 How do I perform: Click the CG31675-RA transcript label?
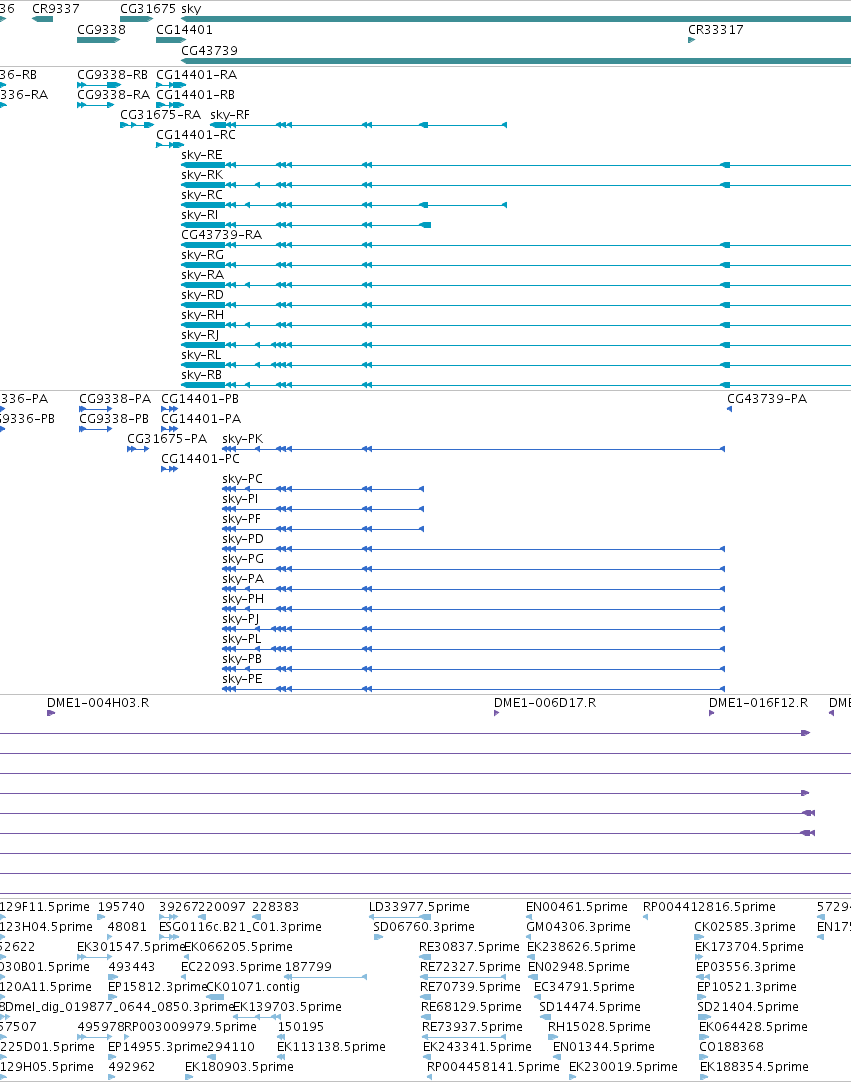pyautogui.click(x=161, y=115)
